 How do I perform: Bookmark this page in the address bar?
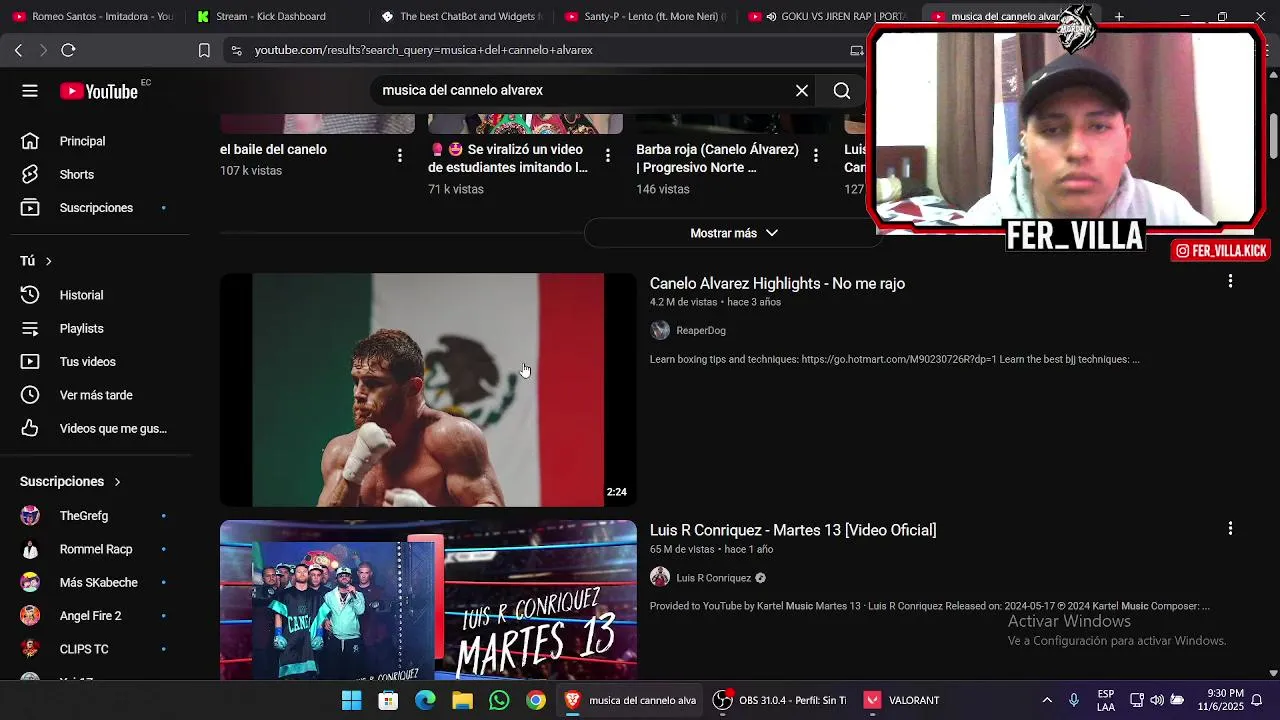pyautogui.click(x=204, y=50)
